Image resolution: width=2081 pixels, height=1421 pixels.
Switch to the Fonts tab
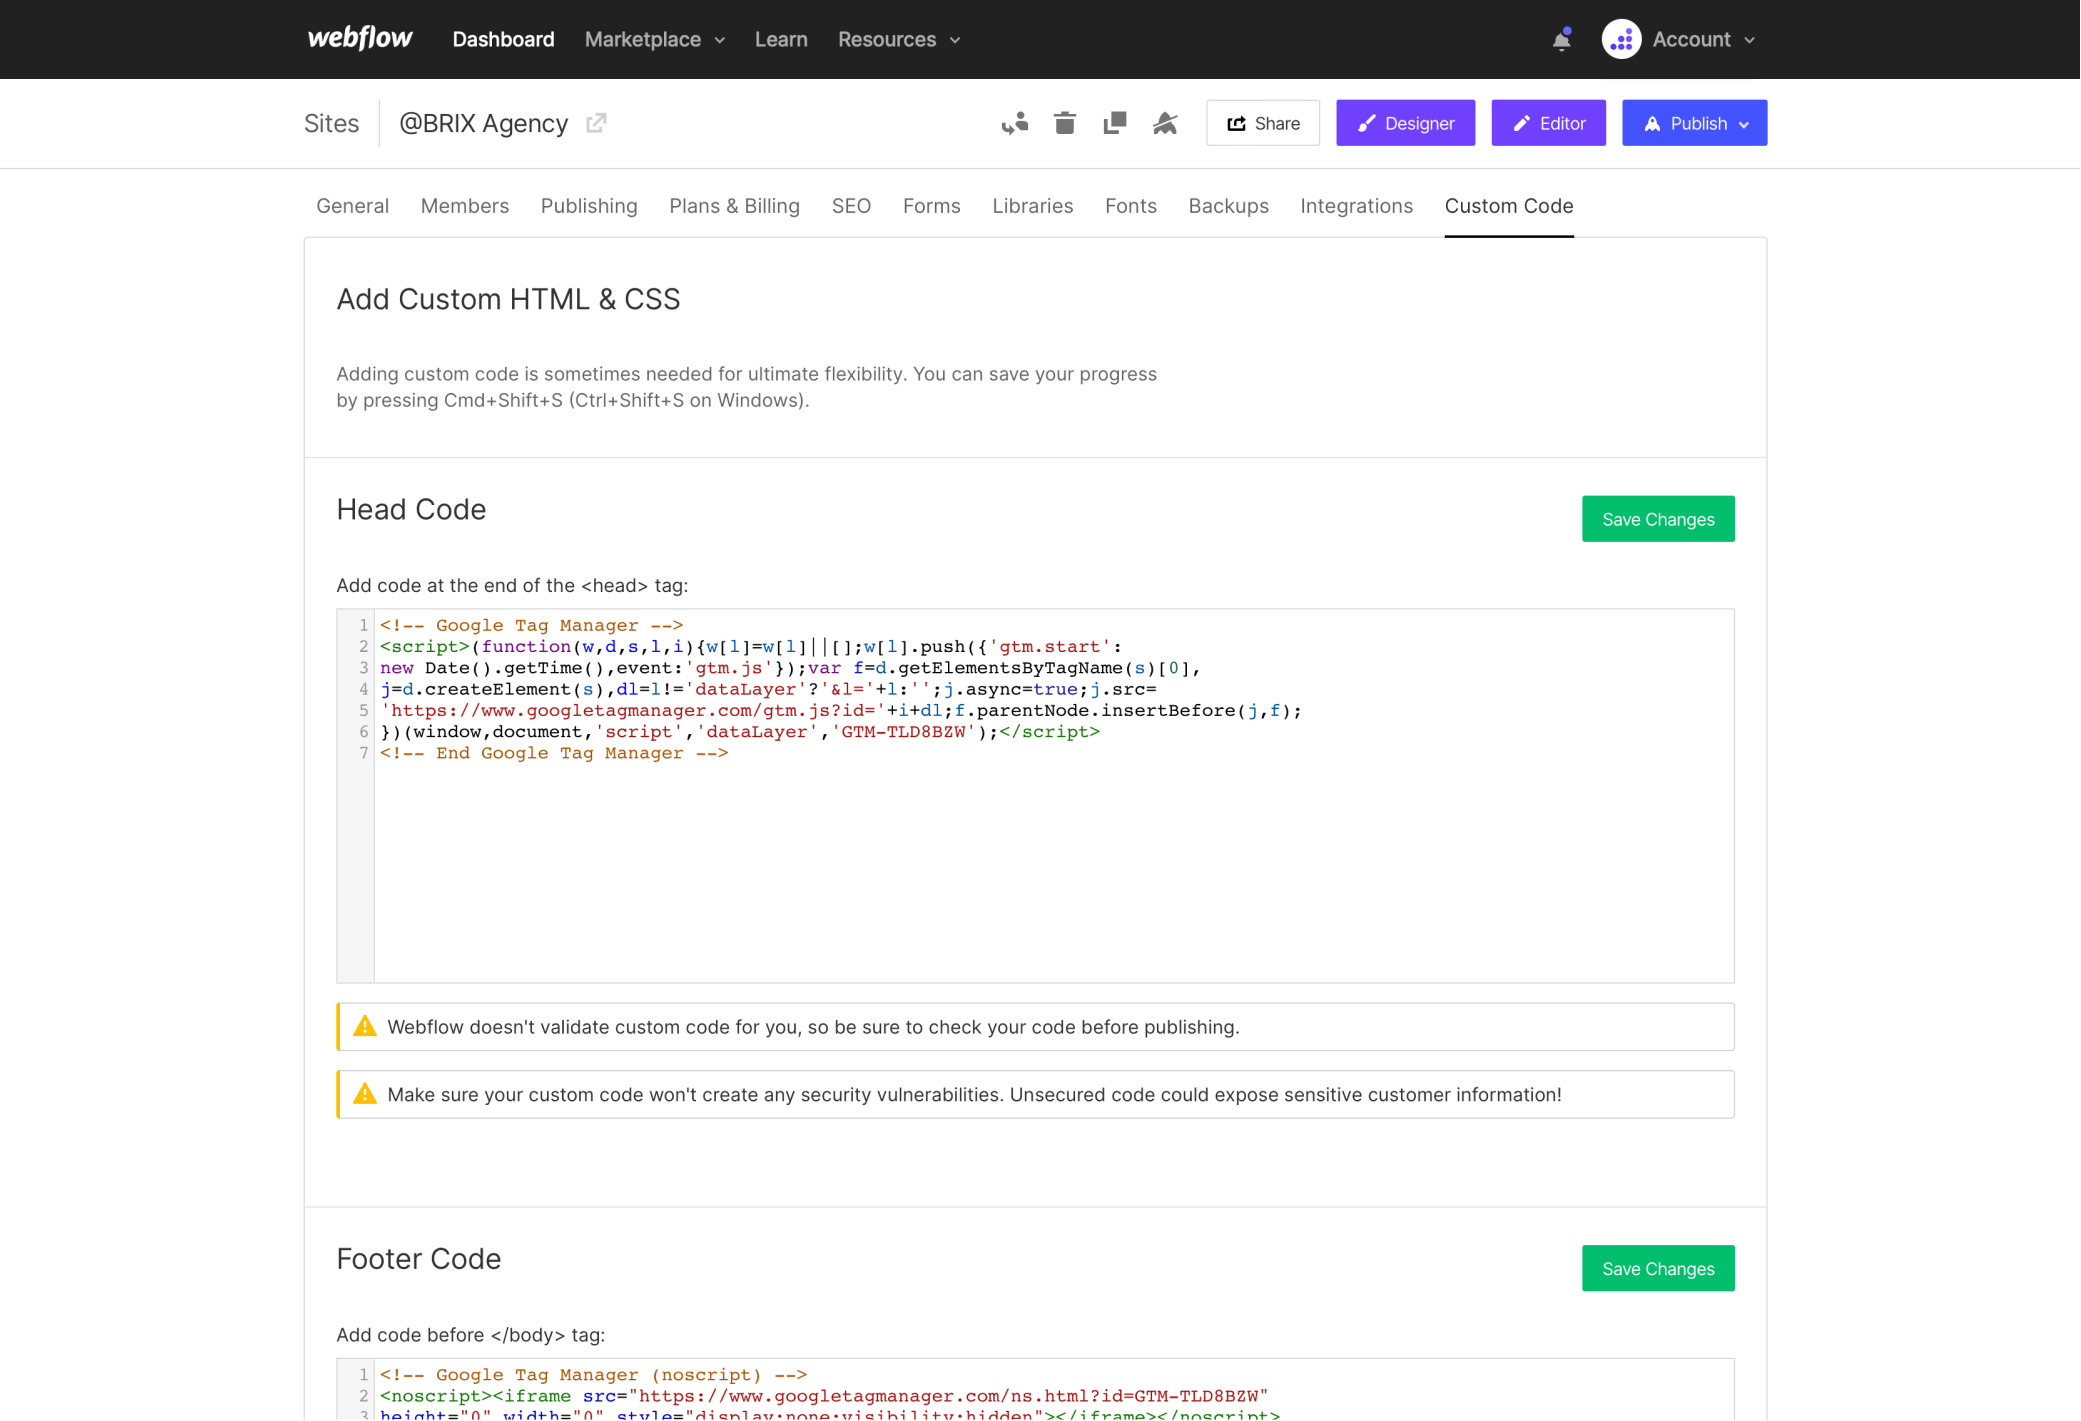[x=1130, y=206]
